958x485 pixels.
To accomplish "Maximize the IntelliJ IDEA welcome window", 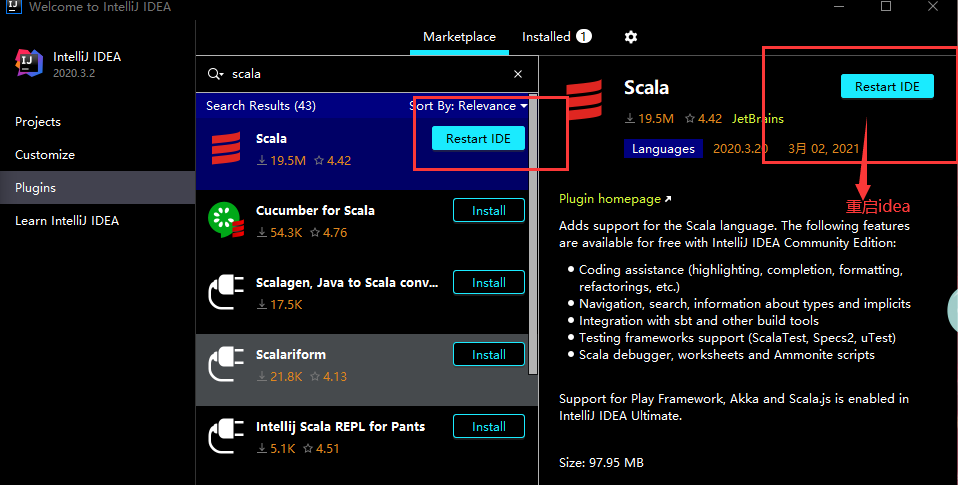I will 886,6.
